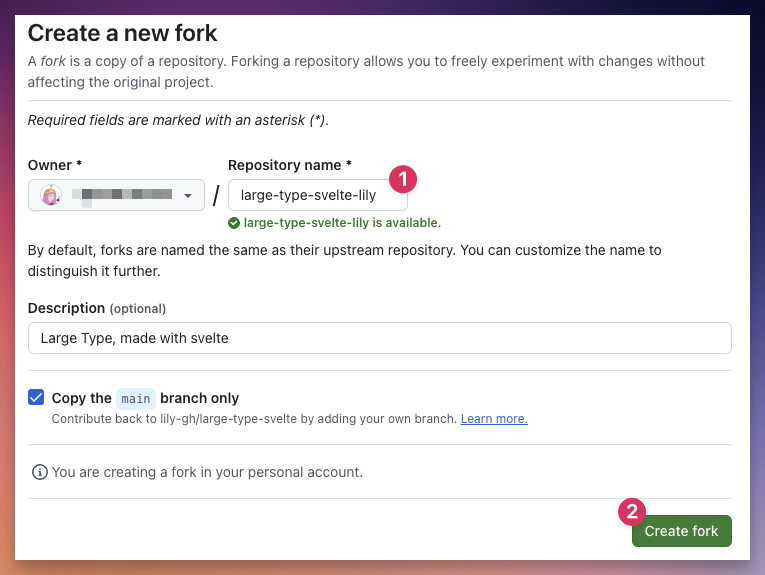765x575 pixels.
Task: Click the green Create fork button
Action: tap(682, 531)
